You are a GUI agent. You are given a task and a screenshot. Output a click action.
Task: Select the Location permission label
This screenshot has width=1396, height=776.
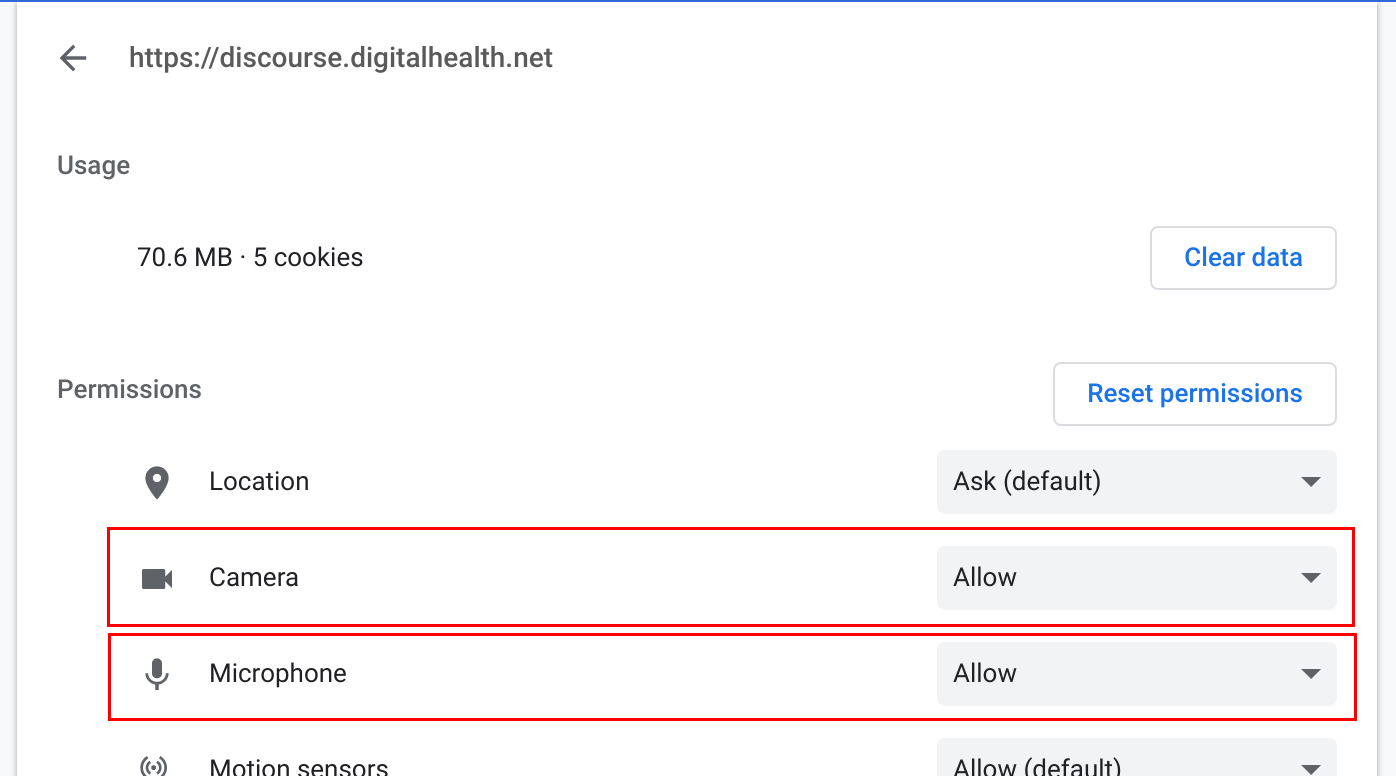click(x=259, y=482)
